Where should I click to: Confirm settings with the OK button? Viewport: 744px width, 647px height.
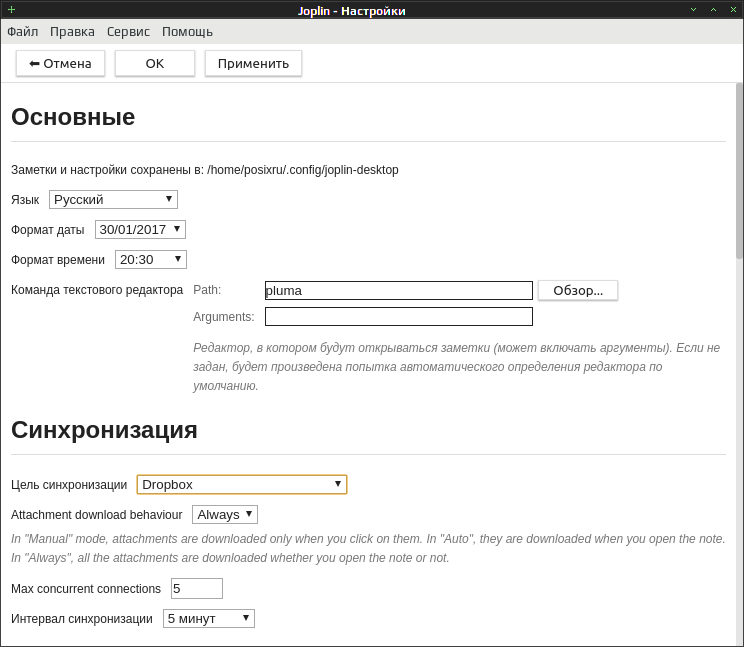coord(155,64)
